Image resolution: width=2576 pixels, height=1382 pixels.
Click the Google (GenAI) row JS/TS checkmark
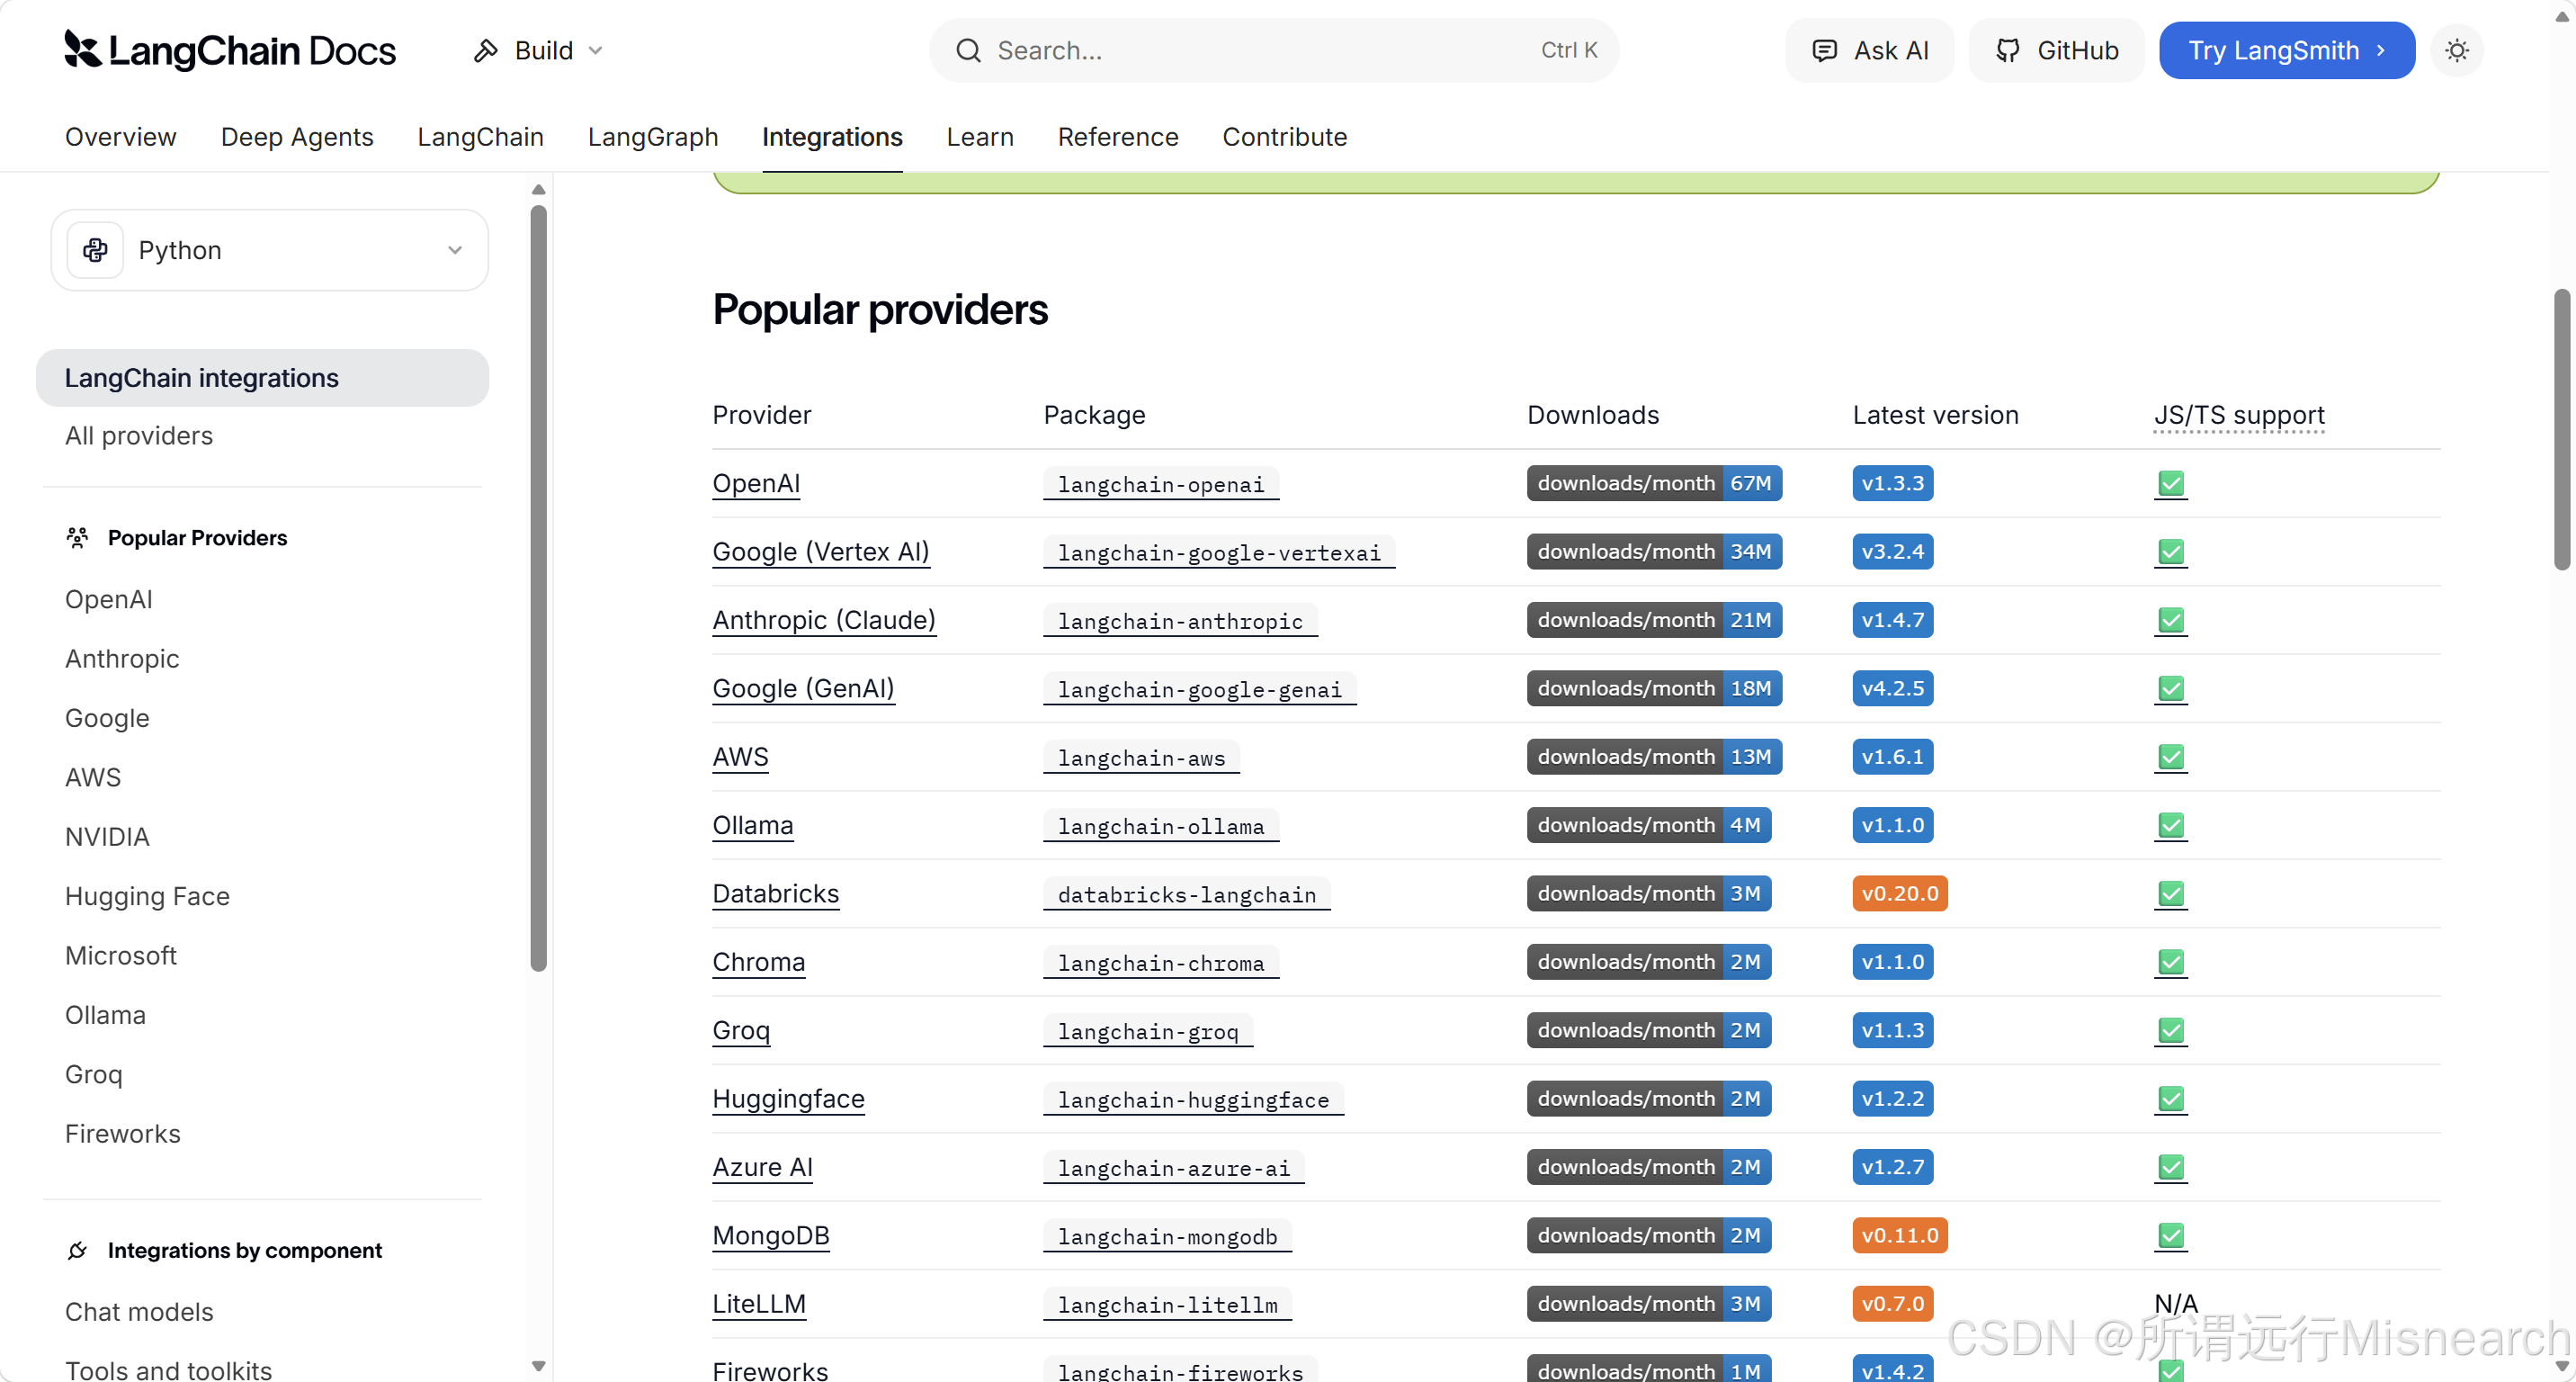click(x=2171, y=689)
